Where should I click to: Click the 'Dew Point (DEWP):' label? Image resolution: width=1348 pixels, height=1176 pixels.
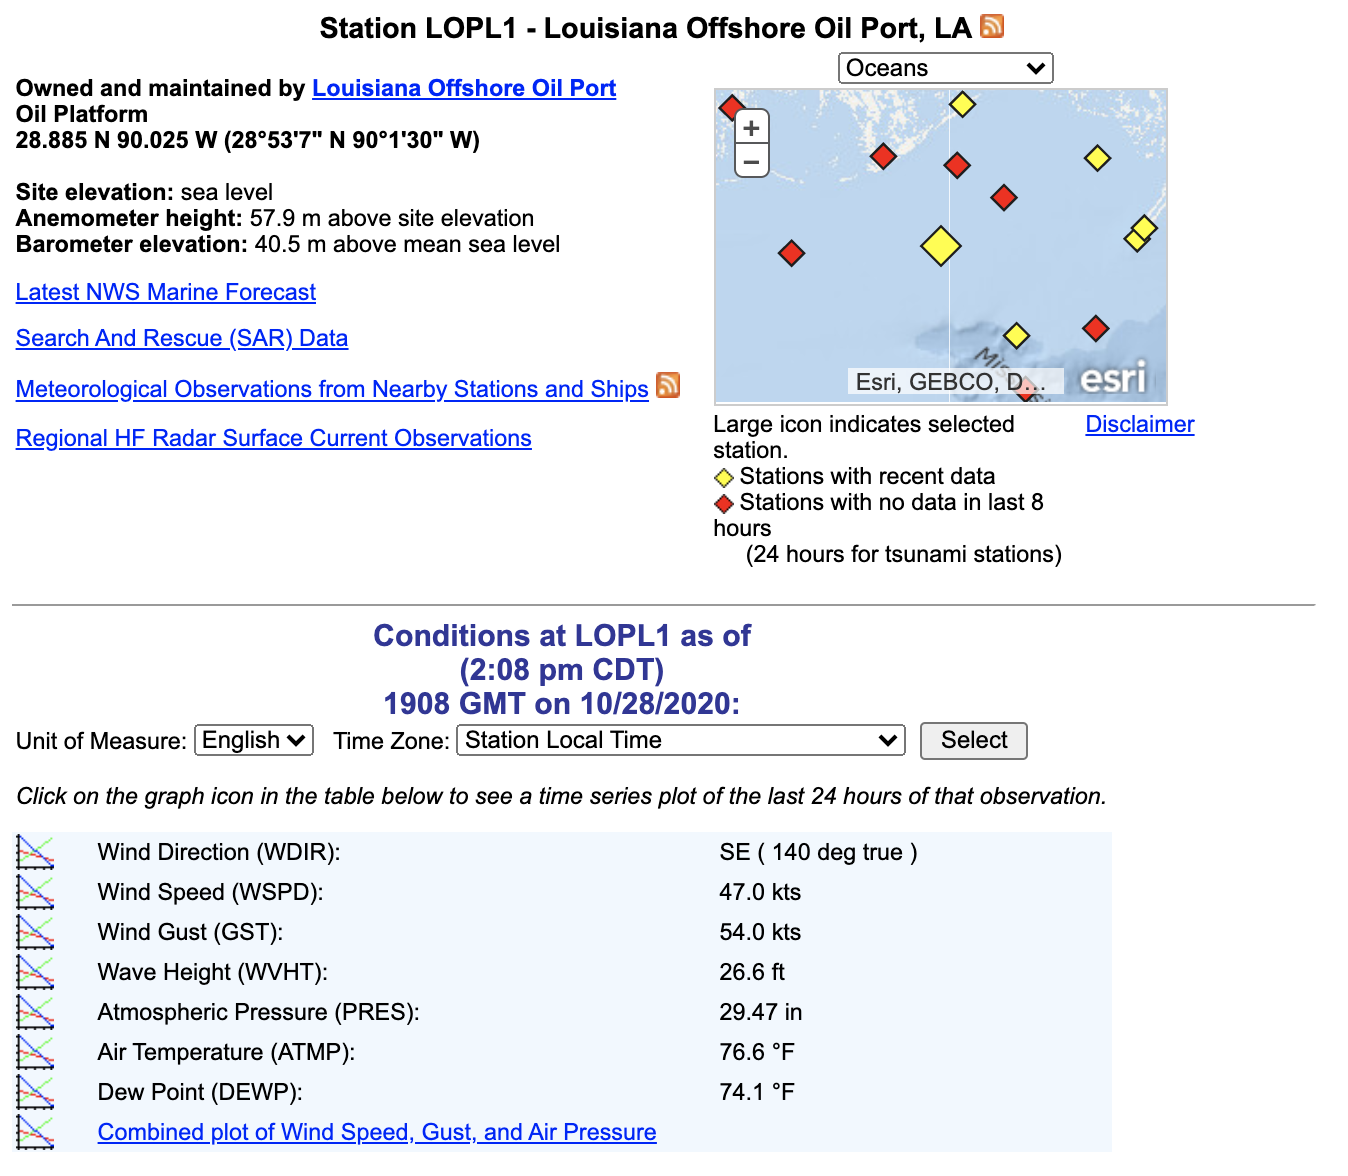[200, 1092]
